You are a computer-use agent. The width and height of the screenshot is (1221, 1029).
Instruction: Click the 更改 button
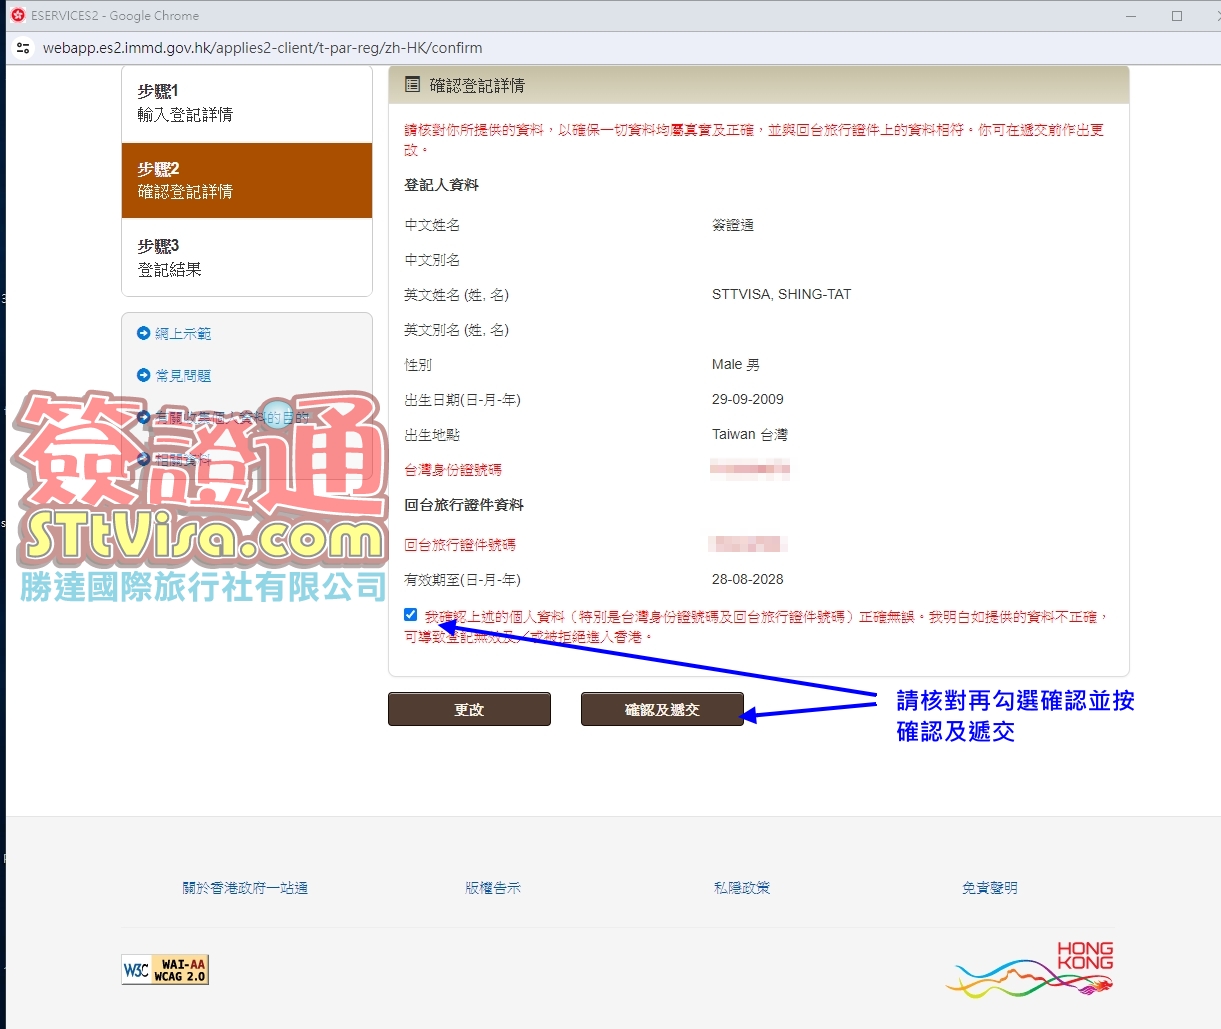tap(469, 709)
